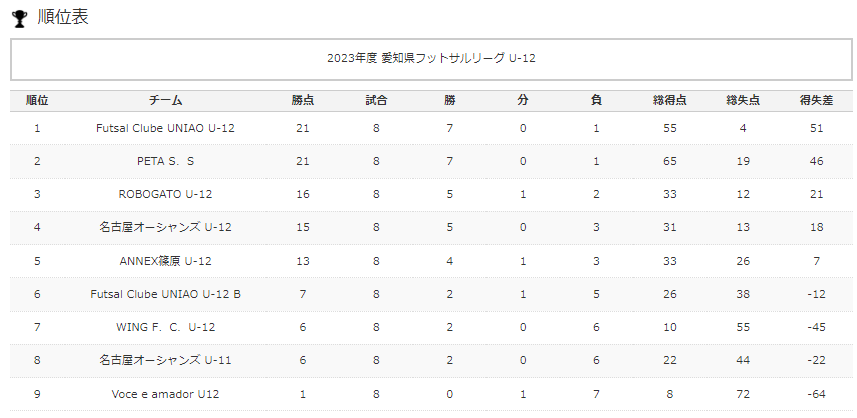Viewport: 857px width, 418px height.
Task: Click the 名古屋オーシャンズ U-12 team name
Action: pyautogui.click(x=165, y=227)
